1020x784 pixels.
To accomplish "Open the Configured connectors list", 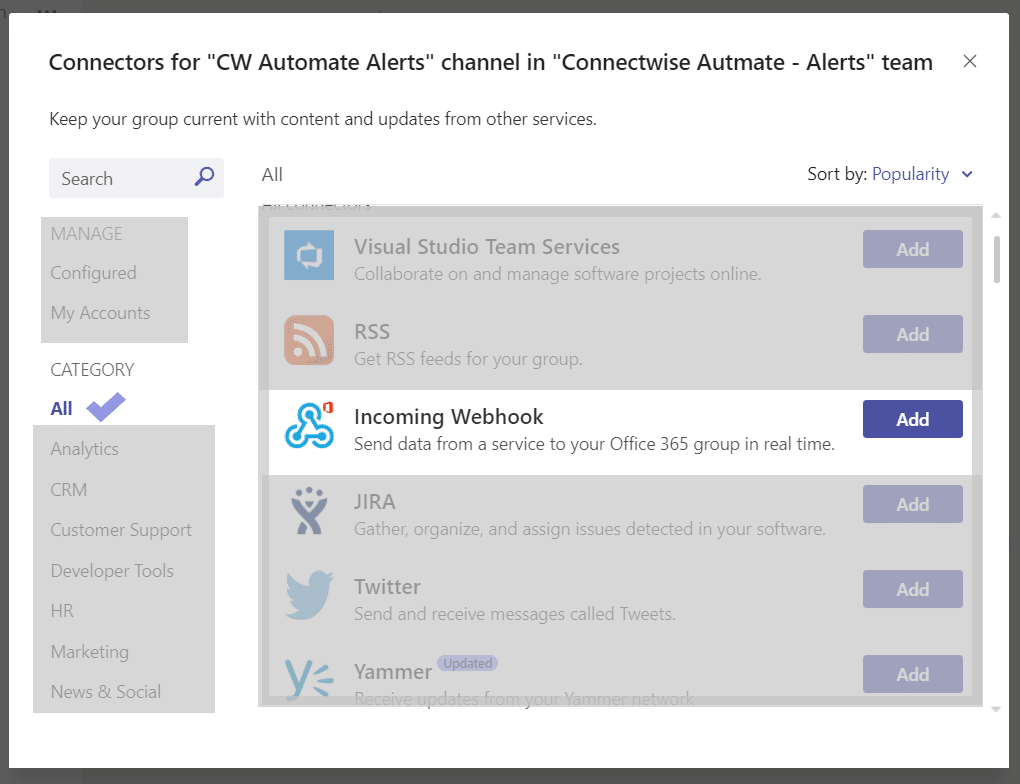I will [x=94, y=273].
